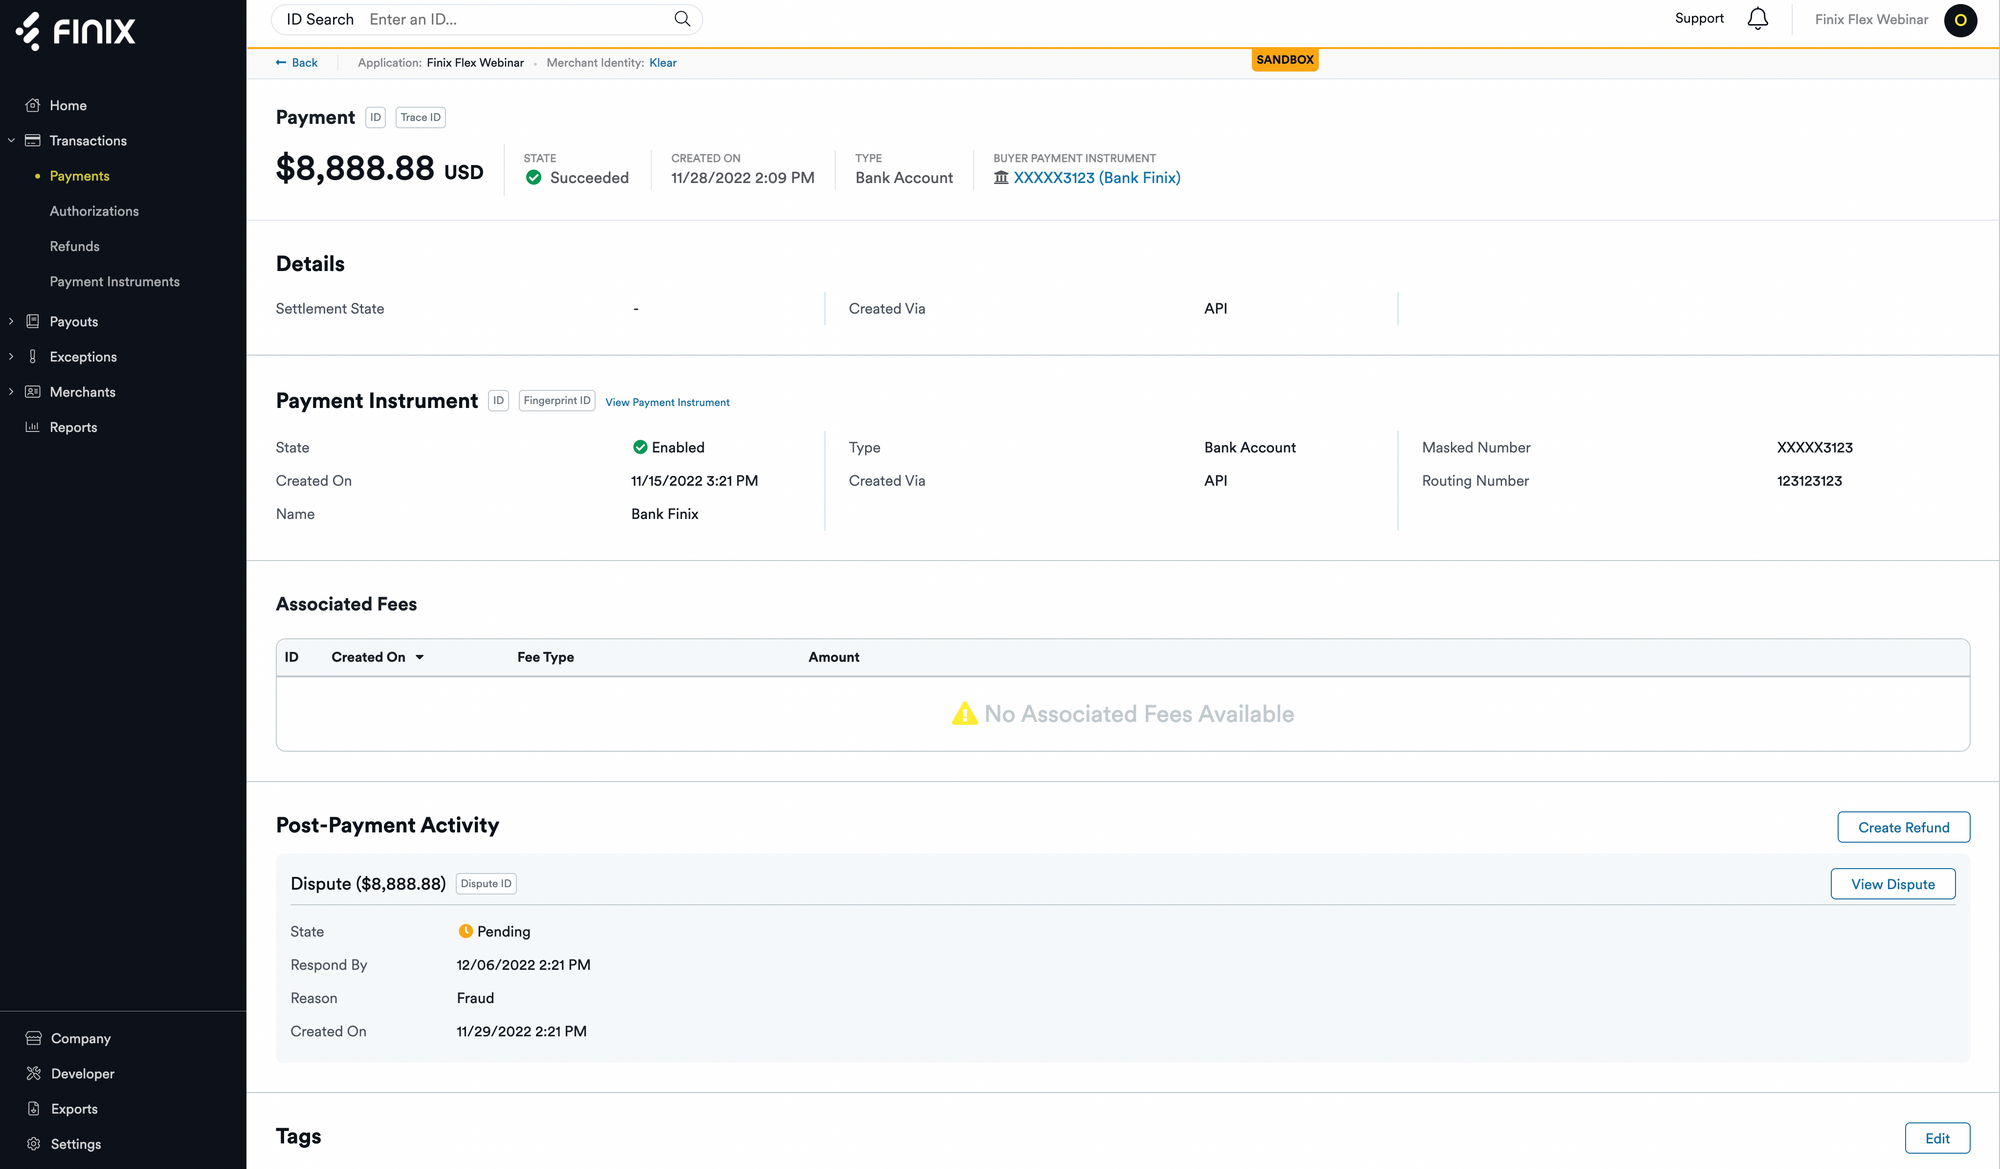Open Refunds in the sidebar
Screen dimensions: 2000x1169
(75, 246)
